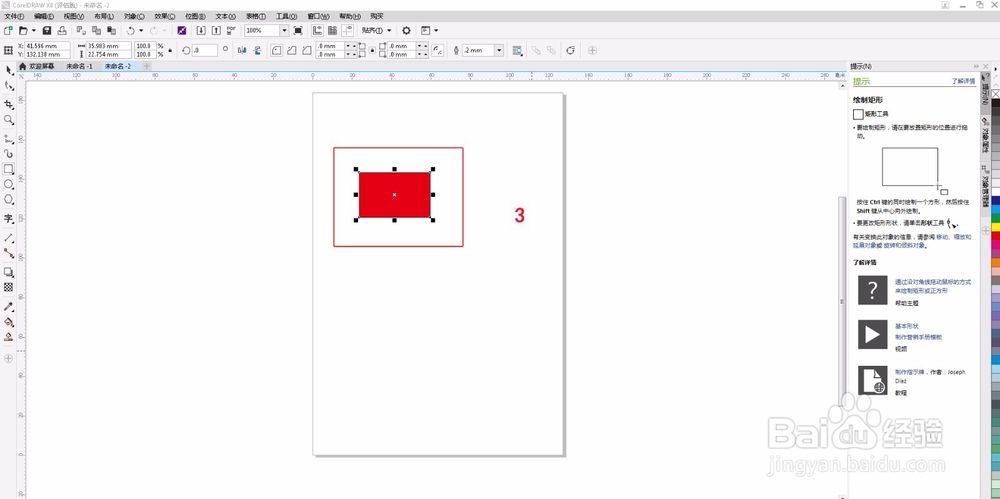Add new document tab plus button

click(146, 66)
